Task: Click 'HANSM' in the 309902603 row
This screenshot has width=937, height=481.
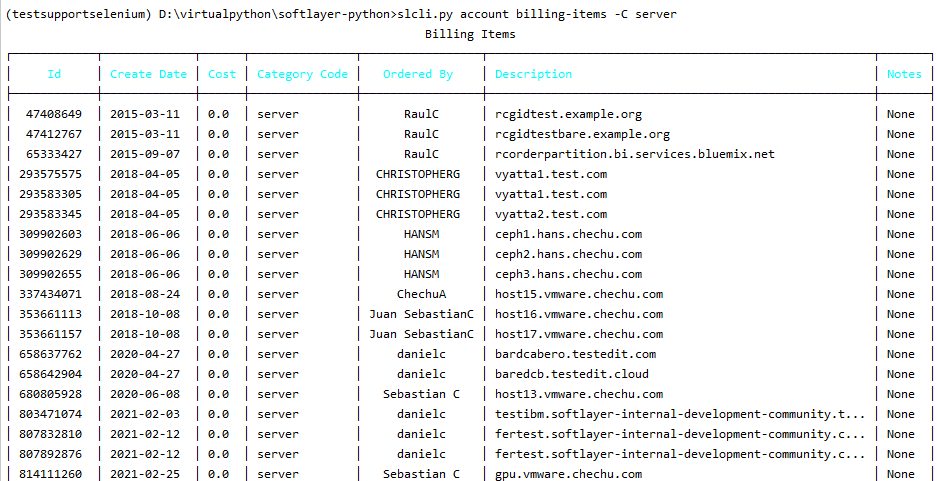Action: 421,234
